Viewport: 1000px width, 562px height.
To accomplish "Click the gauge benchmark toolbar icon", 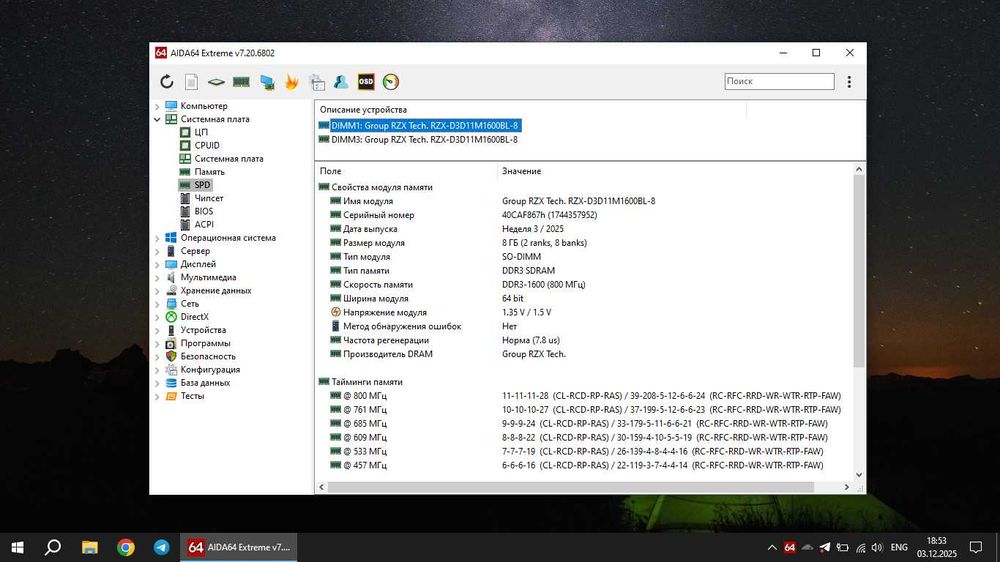I will [391, 82].
